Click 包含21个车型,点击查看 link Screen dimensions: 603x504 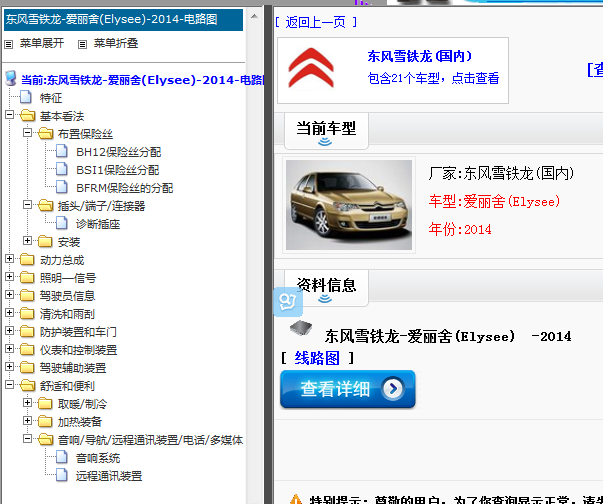[433, 78]
